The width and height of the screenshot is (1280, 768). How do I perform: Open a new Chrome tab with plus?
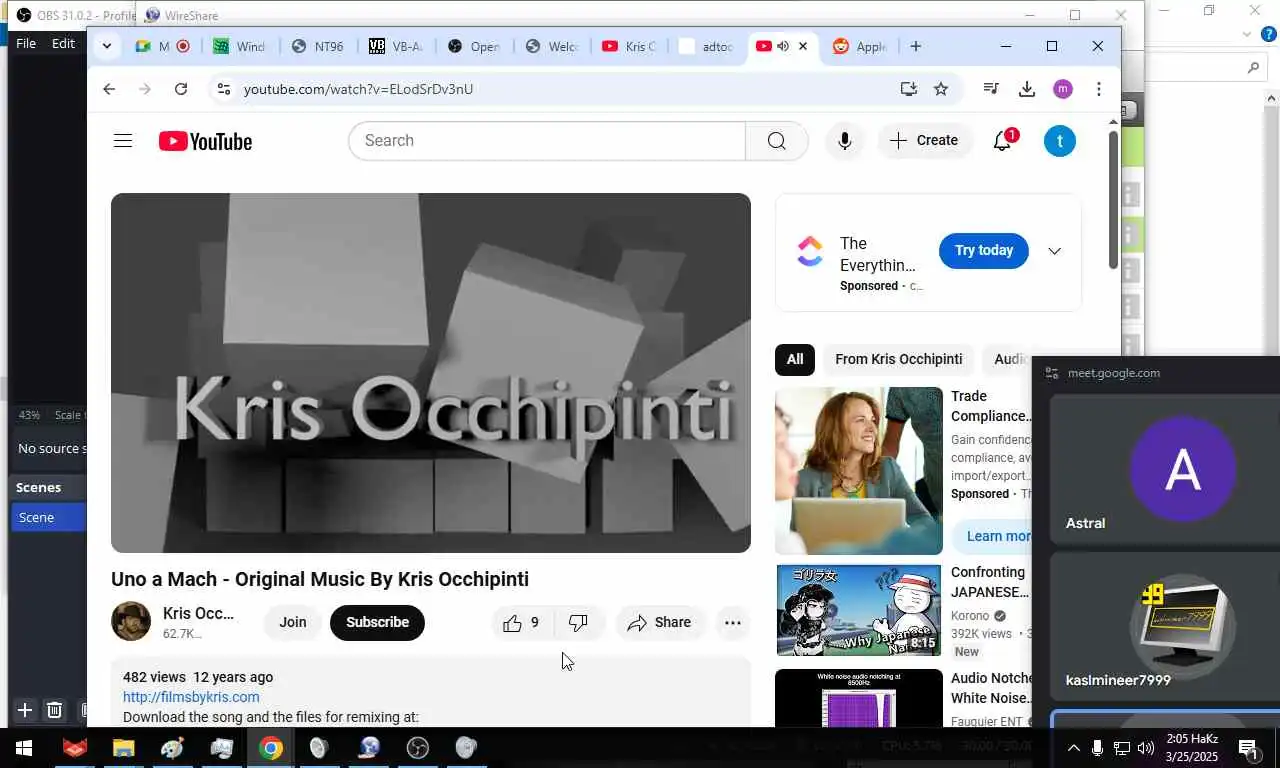coord(916,46)
